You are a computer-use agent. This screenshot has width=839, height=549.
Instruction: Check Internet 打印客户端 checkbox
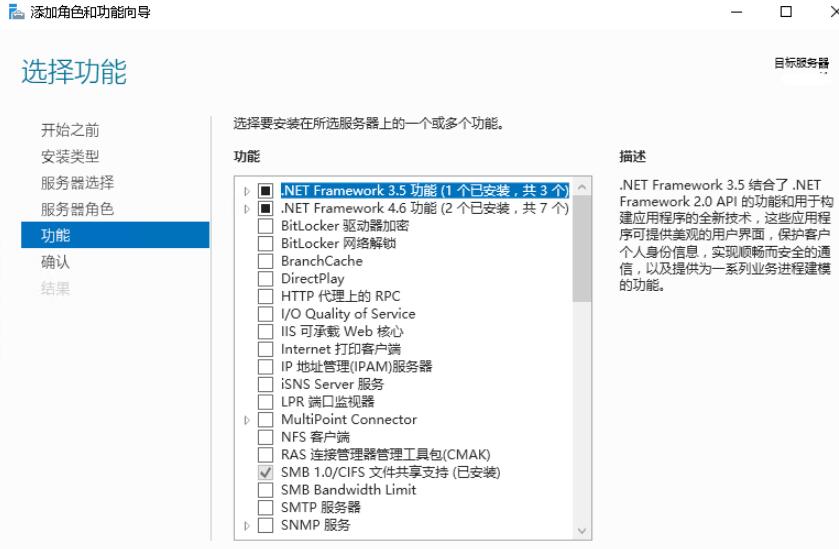click(265, 349)
